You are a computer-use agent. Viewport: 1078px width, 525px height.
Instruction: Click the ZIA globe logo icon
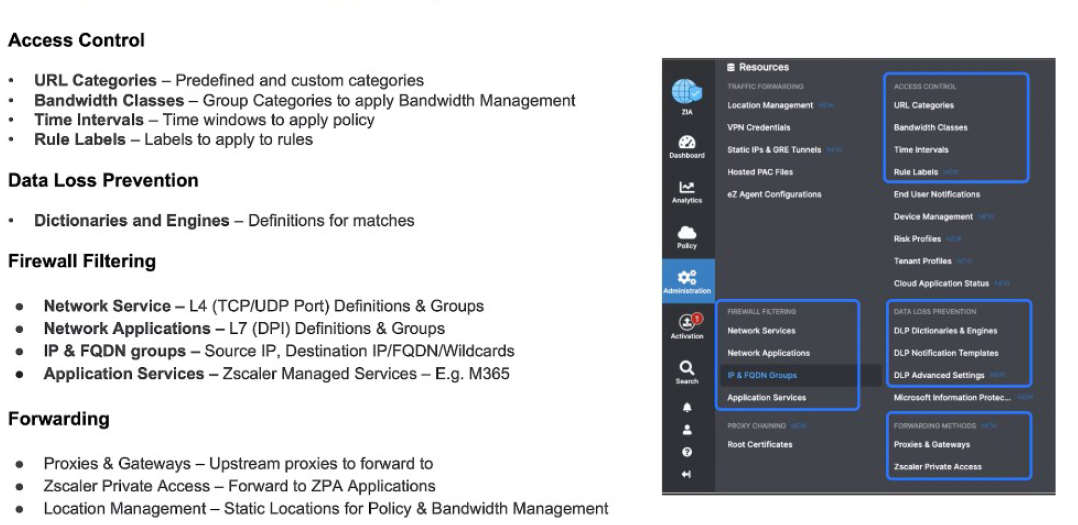686,92
